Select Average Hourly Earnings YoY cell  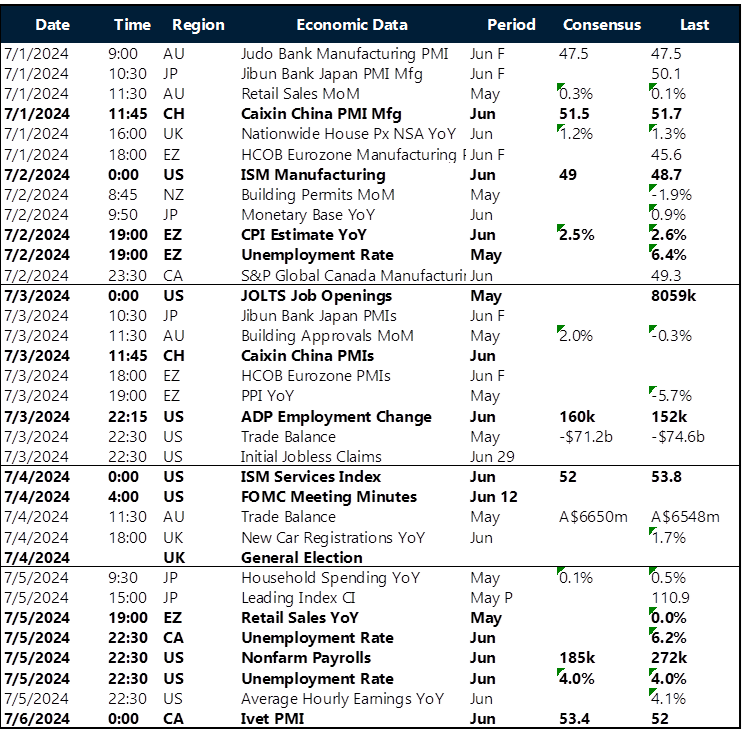point(343,699)
